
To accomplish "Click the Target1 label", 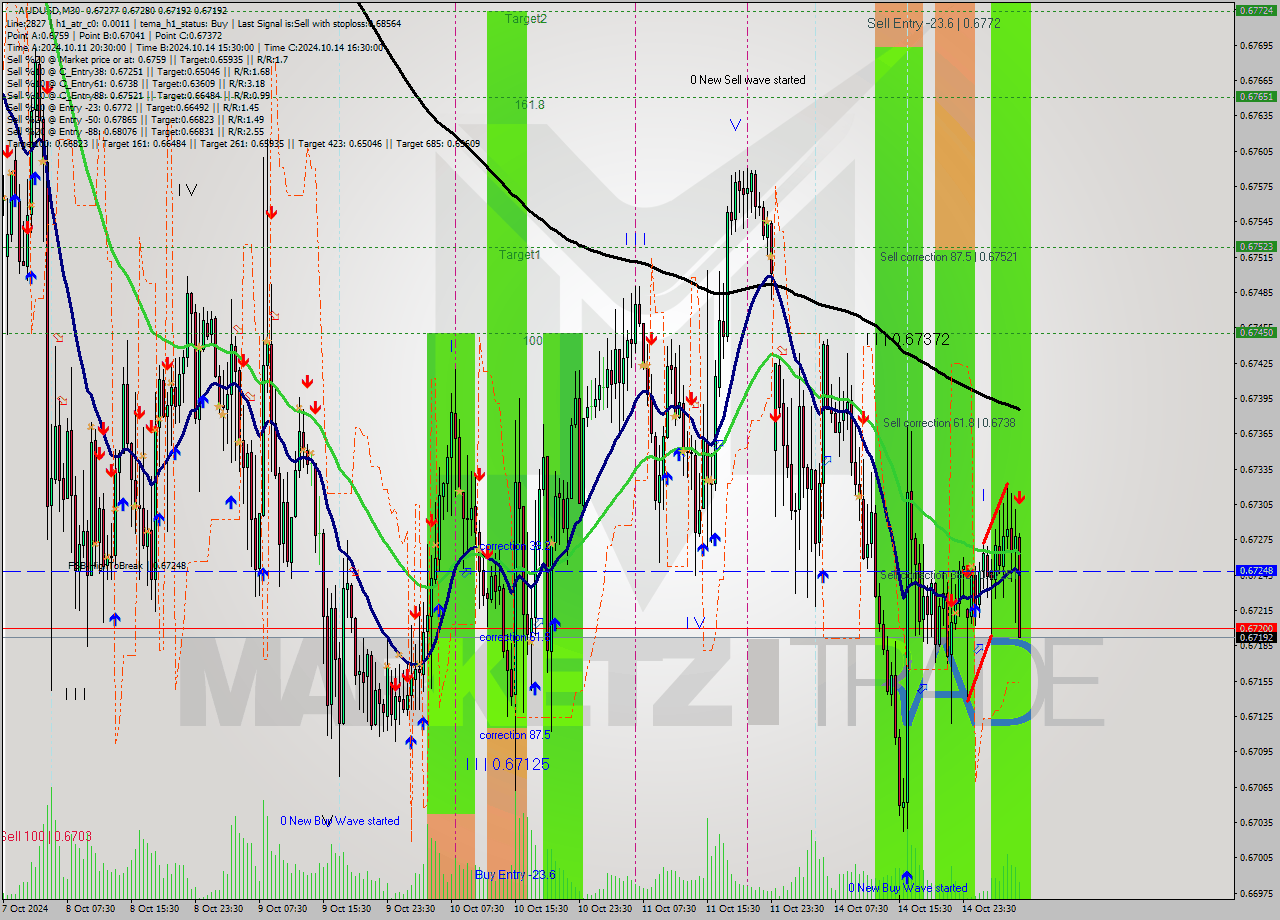I will pos(520,255).
